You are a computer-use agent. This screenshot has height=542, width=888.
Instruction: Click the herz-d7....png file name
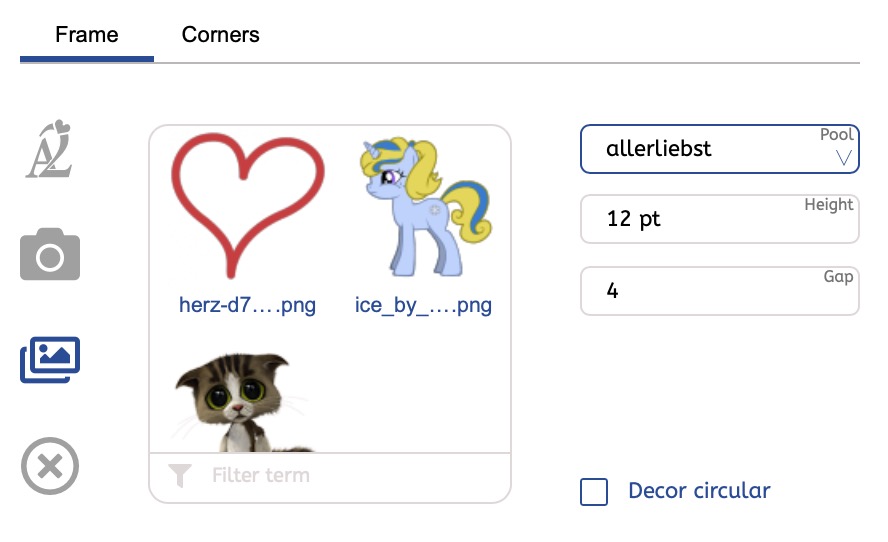(x=247, y=305)
